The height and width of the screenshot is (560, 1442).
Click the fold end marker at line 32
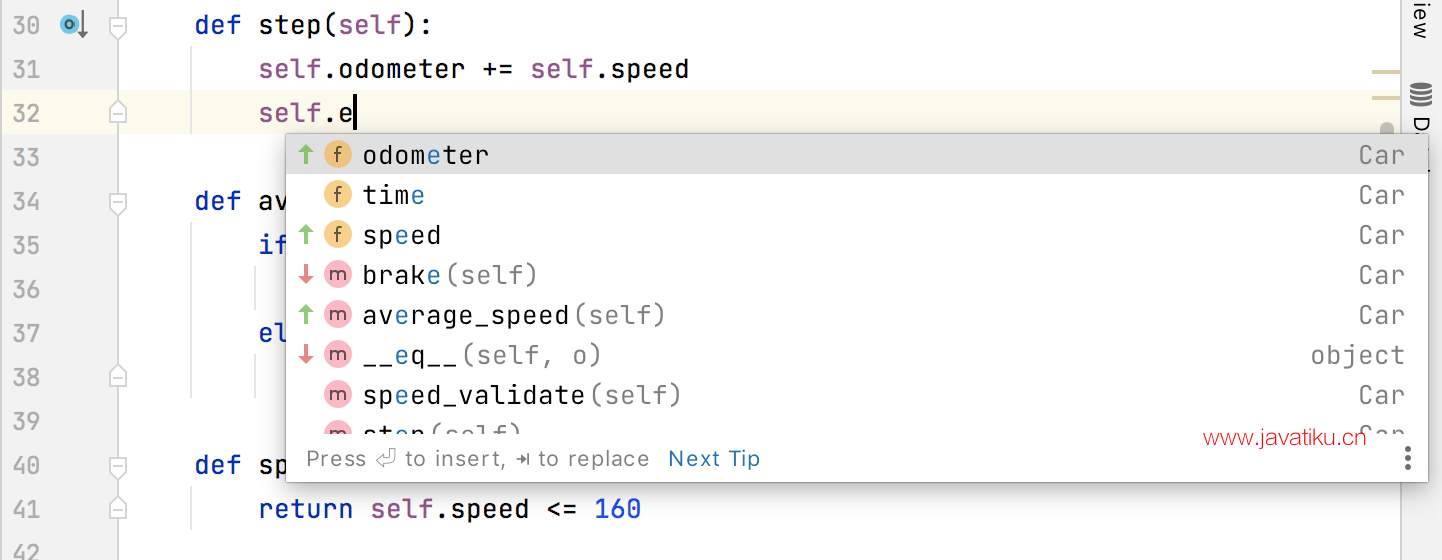click(x=118, y=112)
